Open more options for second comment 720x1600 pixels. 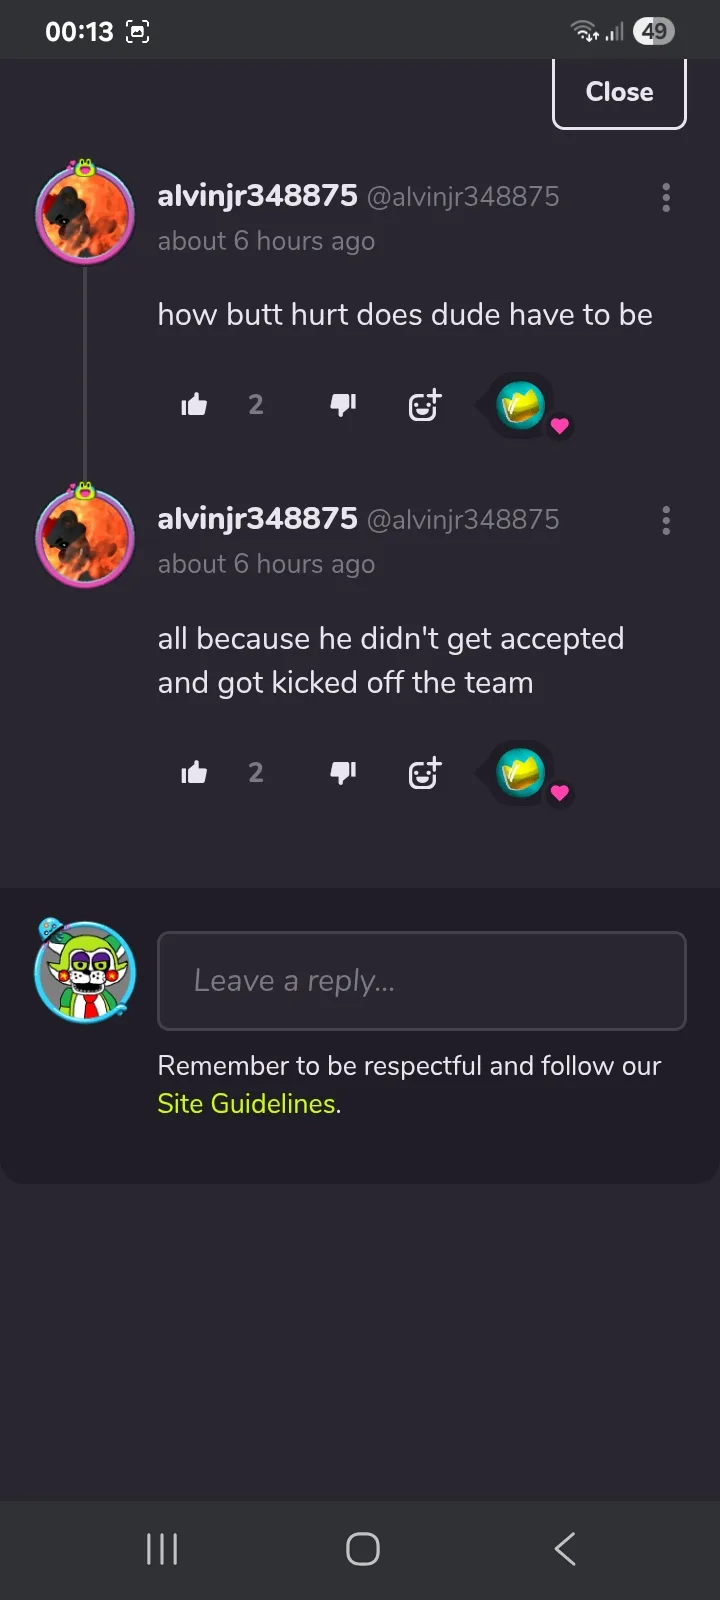[x=666, y=520]
